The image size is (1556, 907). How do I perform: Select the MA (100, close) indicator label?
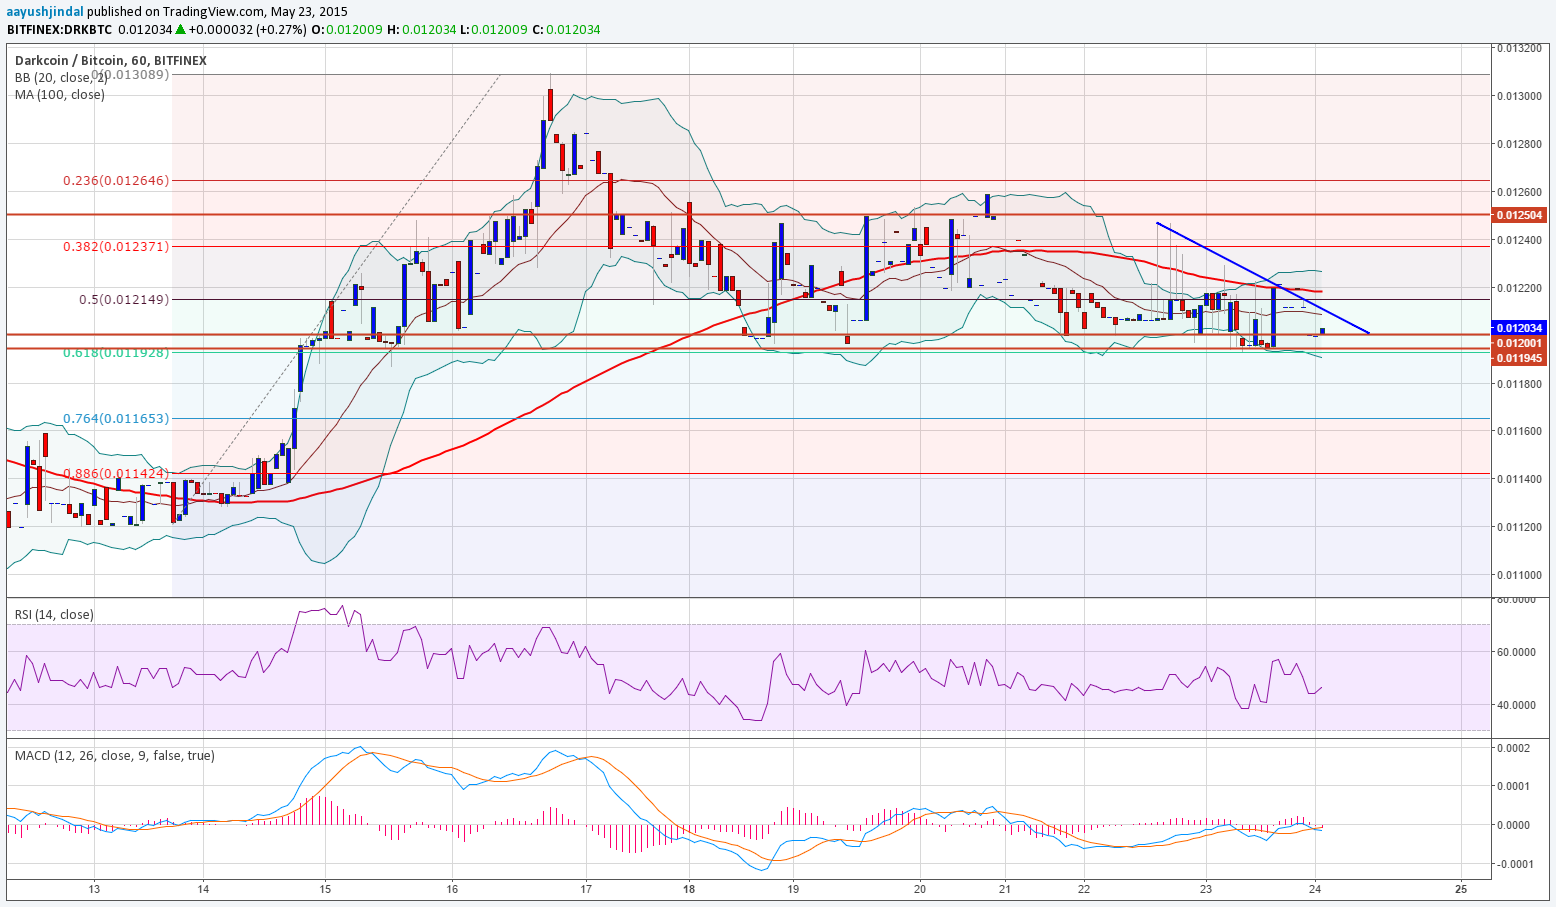(59, 95)
